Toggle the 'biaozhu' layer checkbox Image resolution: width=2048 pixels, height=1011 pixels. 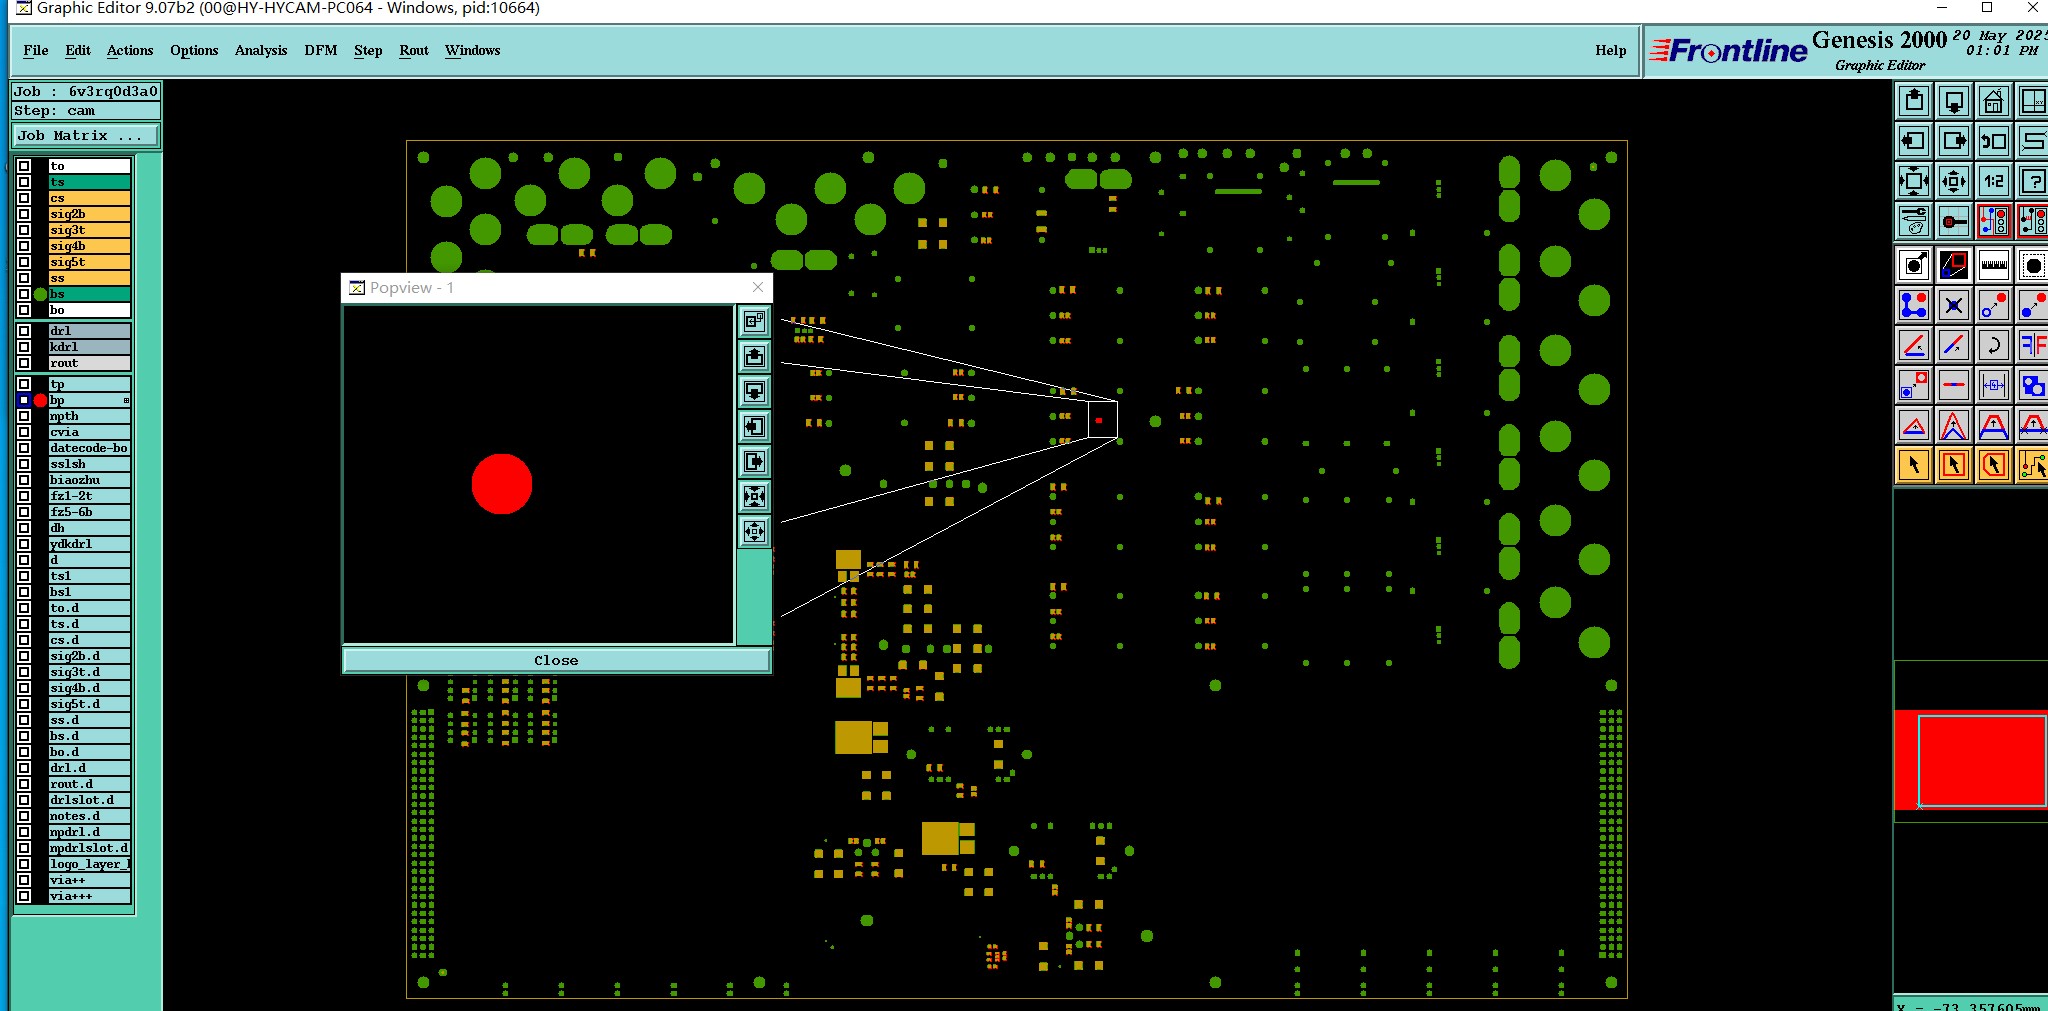point(24,480)
